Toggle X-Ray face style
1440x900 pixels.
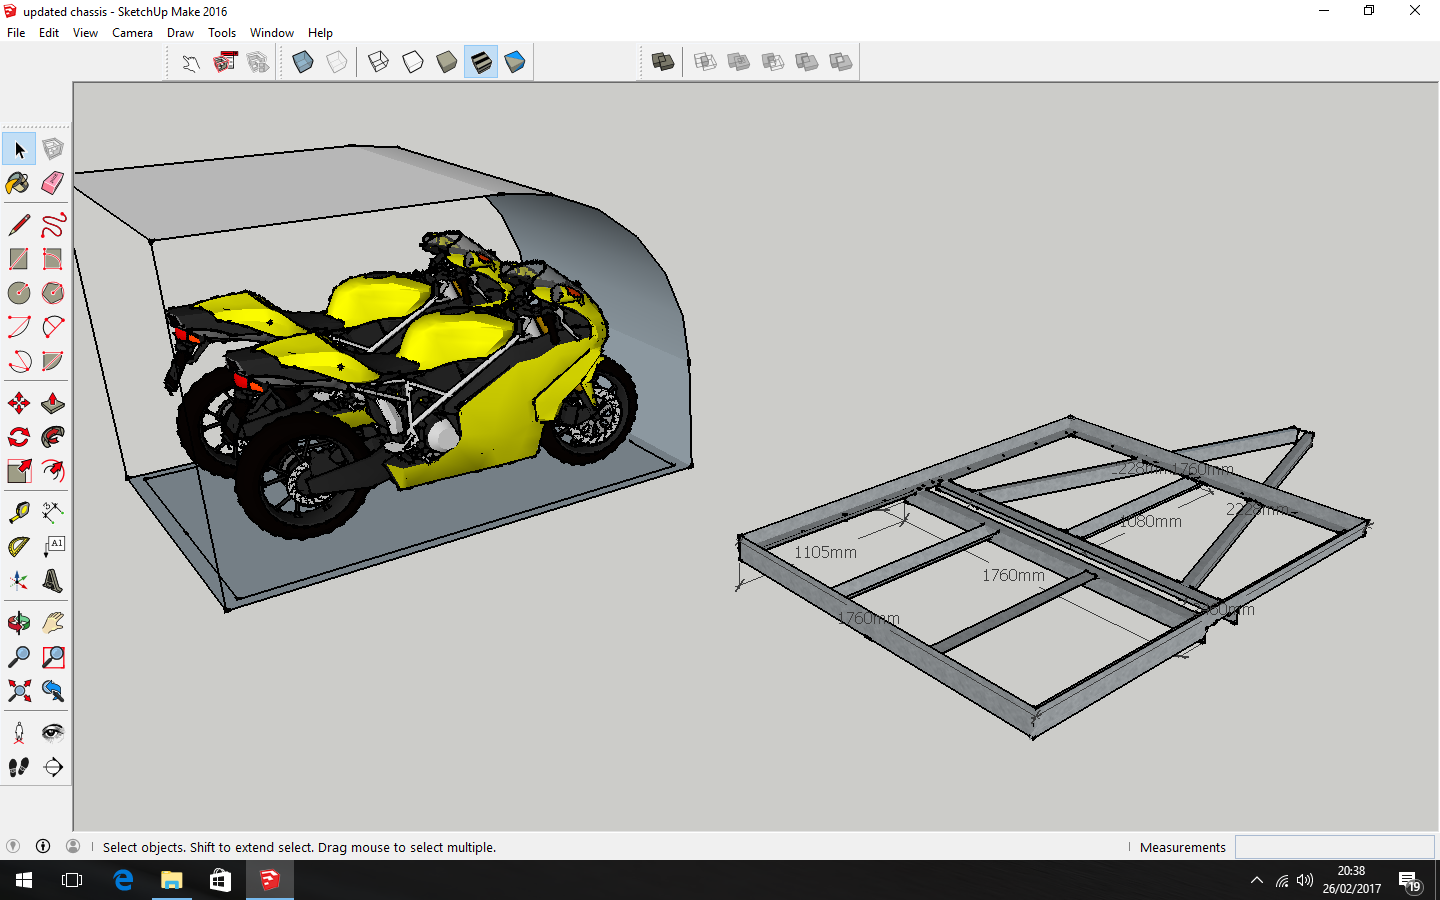tap(303, 62)
